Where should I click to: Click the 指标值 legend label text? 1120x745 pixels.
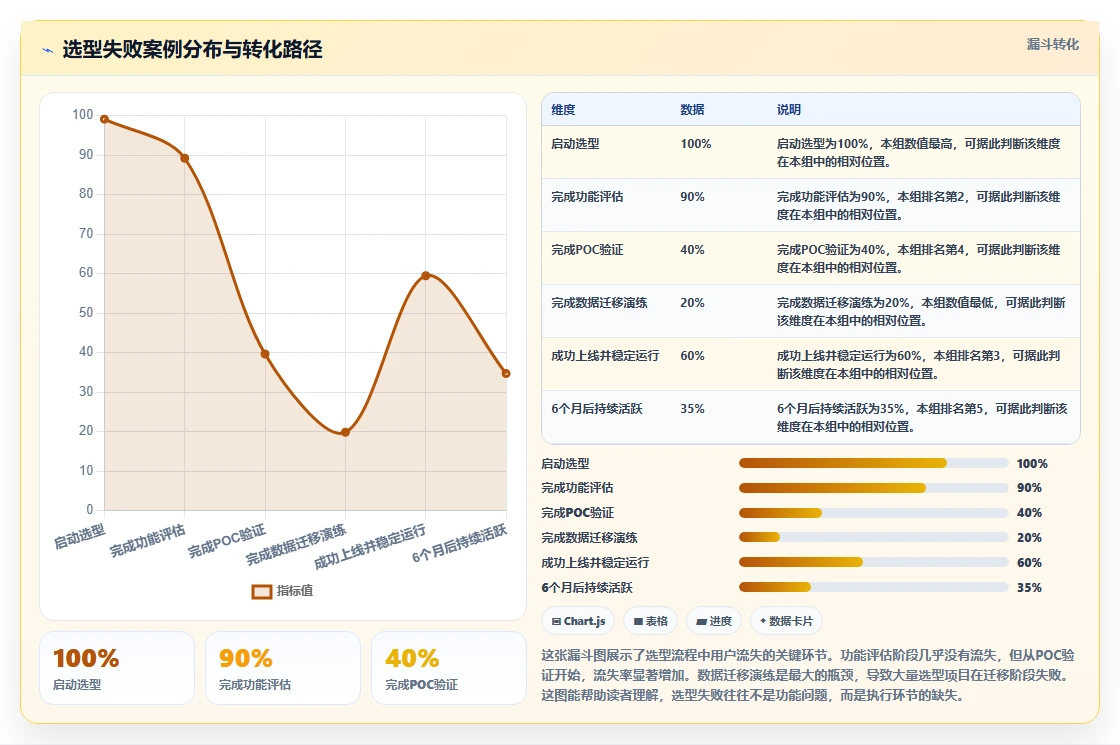click(295, 591)
